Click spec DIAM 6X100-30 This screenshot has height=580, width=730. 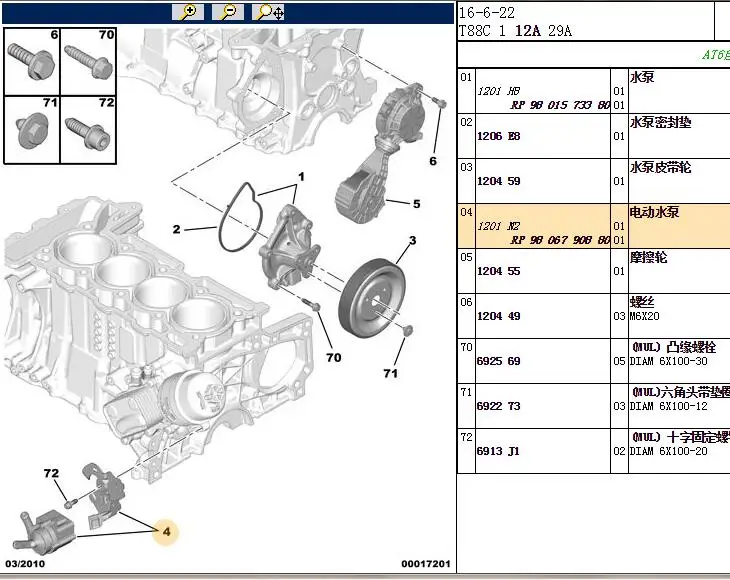(x=669, y=361)
